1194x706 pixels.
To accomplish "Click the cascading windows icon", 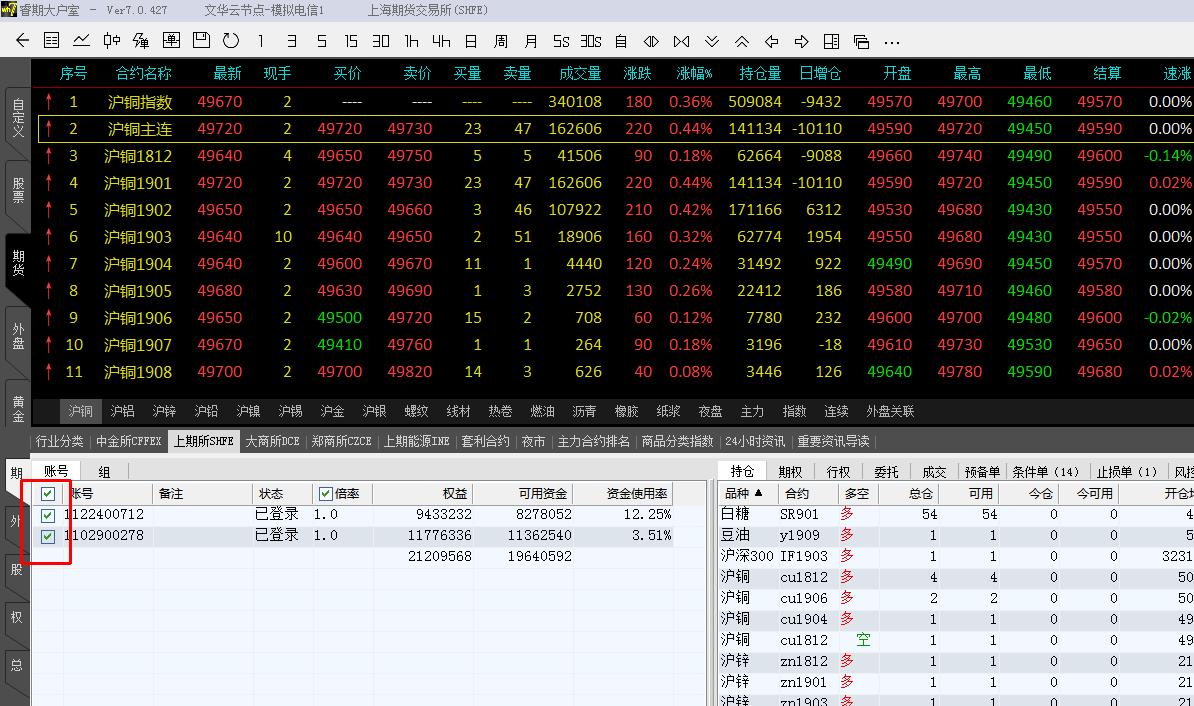I will pos(861,41).
